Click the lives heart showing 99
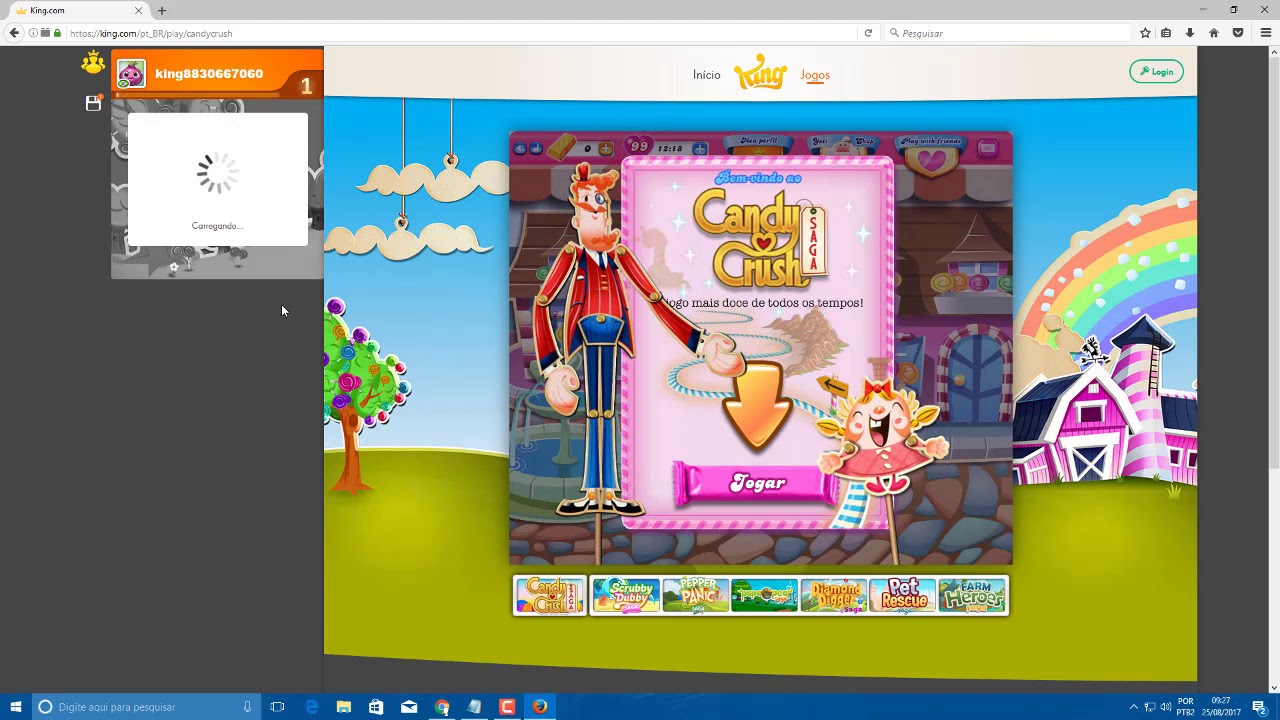The width and height of the screenshot is (1280, 720). [x=638, y=147]
